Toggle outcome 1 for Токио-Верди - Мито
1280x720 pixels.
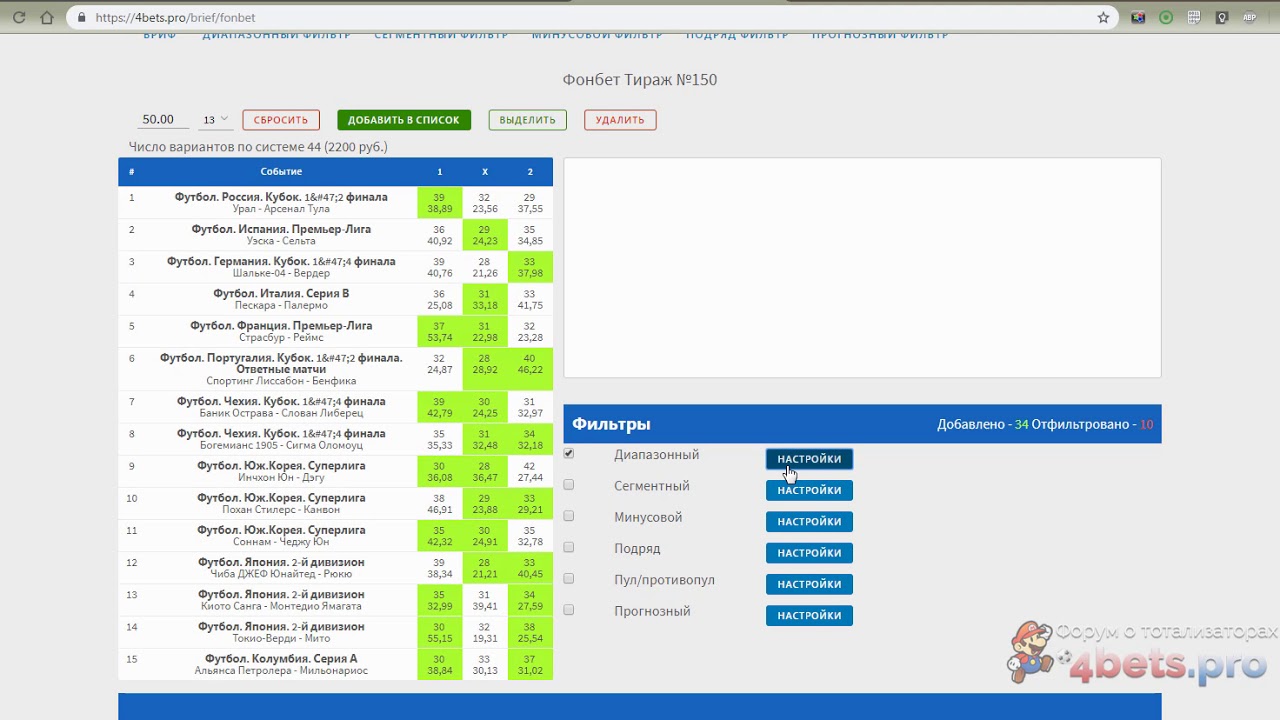pyautogui.click(x=440, y=632)
